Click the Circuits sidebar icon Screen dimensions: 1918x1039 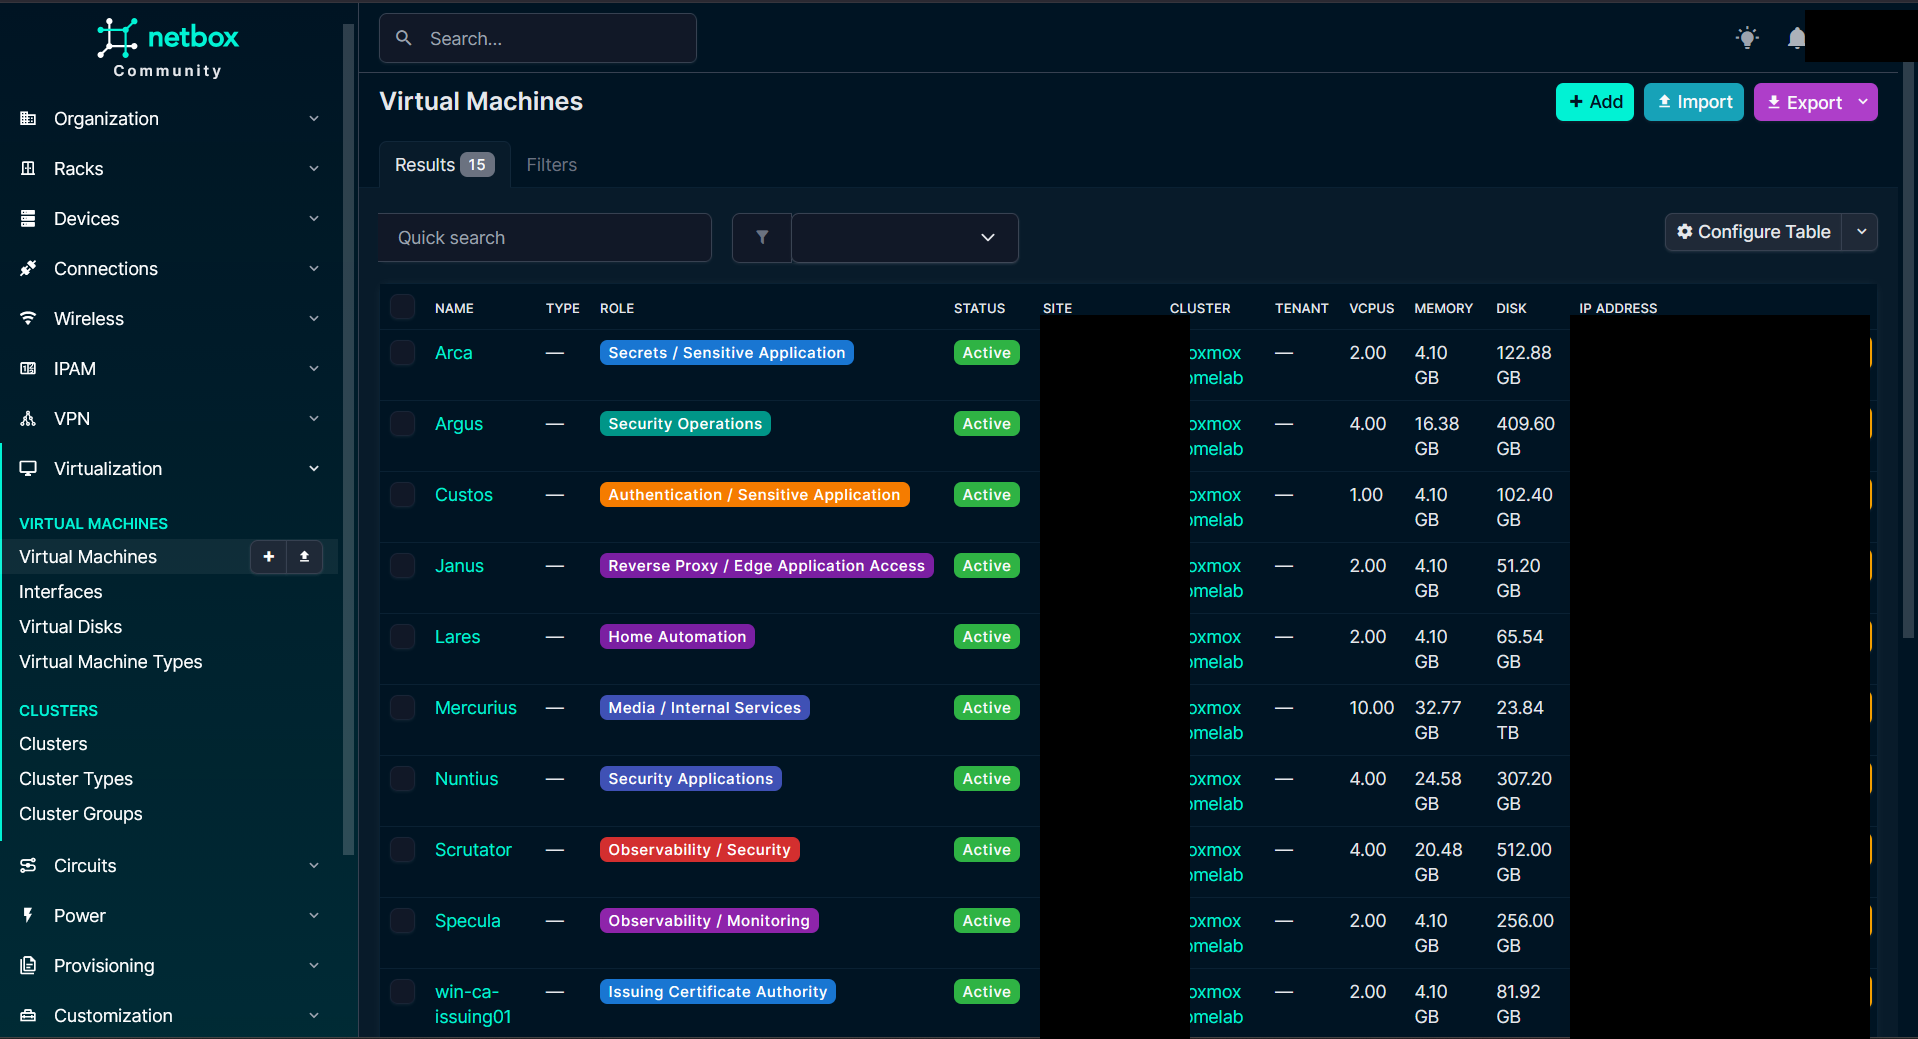pyautogui.click(x=28, y=866)
